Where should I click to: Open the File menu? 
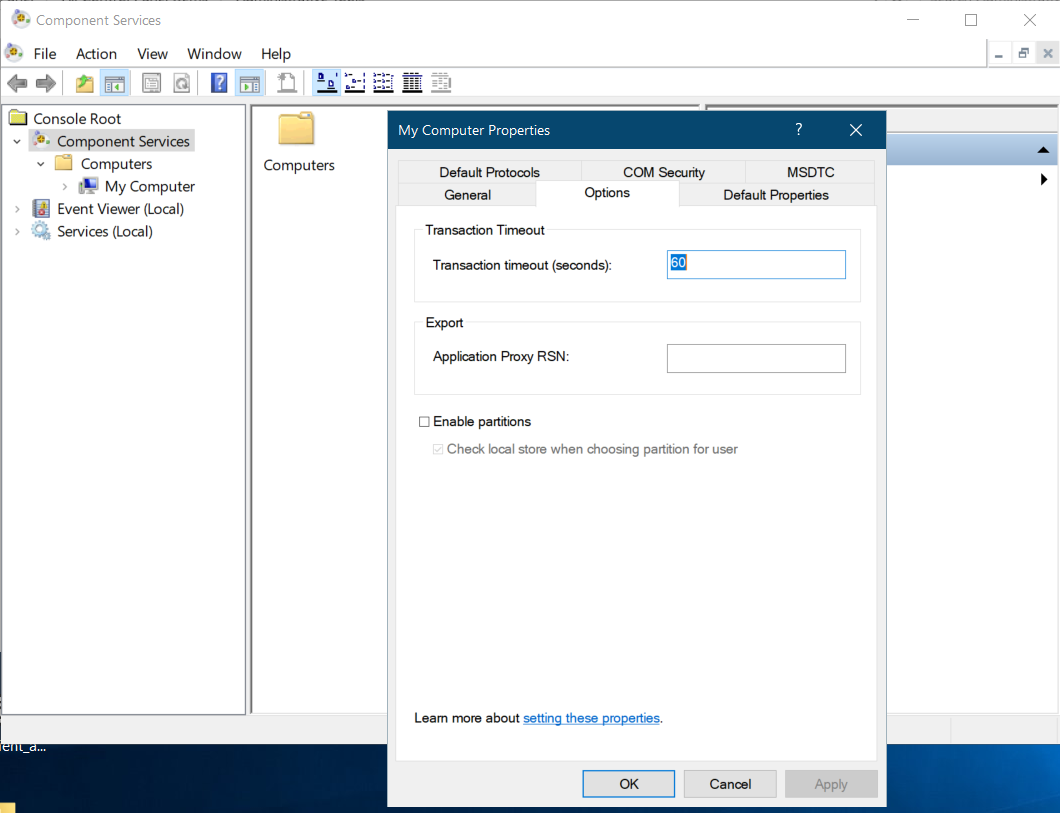(45, 53)
